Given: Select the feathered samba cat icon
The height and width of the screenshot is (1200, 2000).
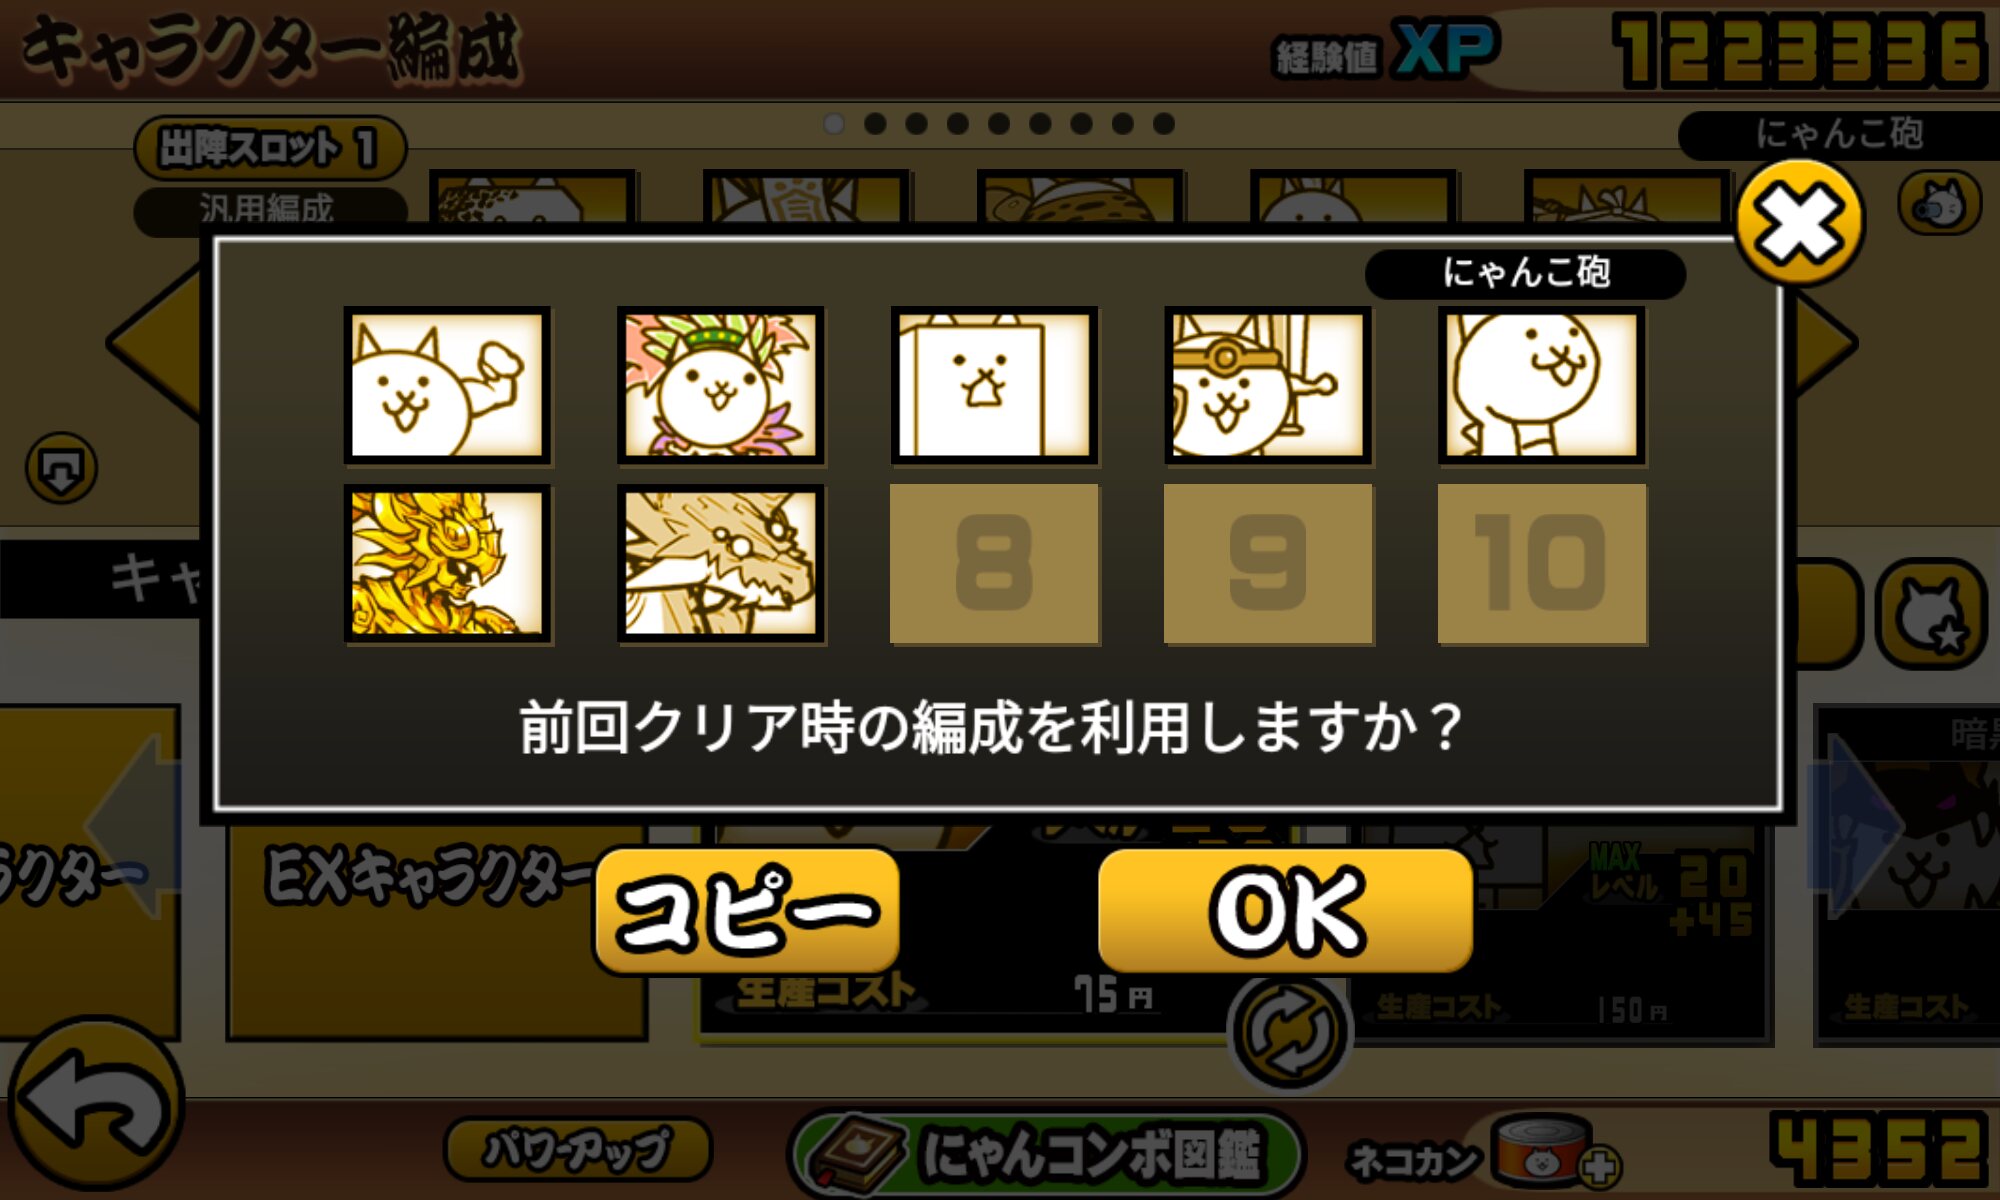Looking at the screenshot, I should 721,385.
